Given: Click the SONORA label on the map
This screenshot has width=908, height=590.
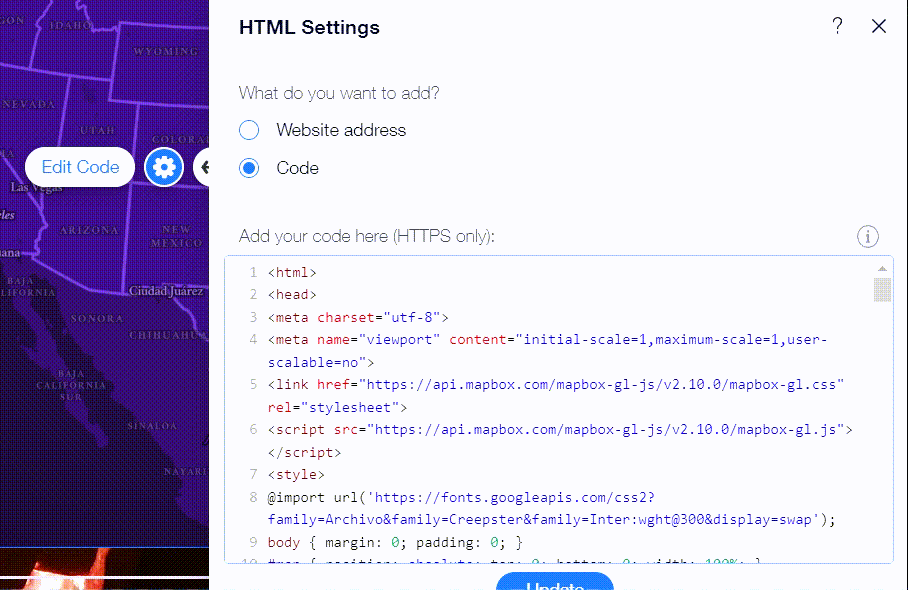Looking at the screenshot, I should pos(97,318).
